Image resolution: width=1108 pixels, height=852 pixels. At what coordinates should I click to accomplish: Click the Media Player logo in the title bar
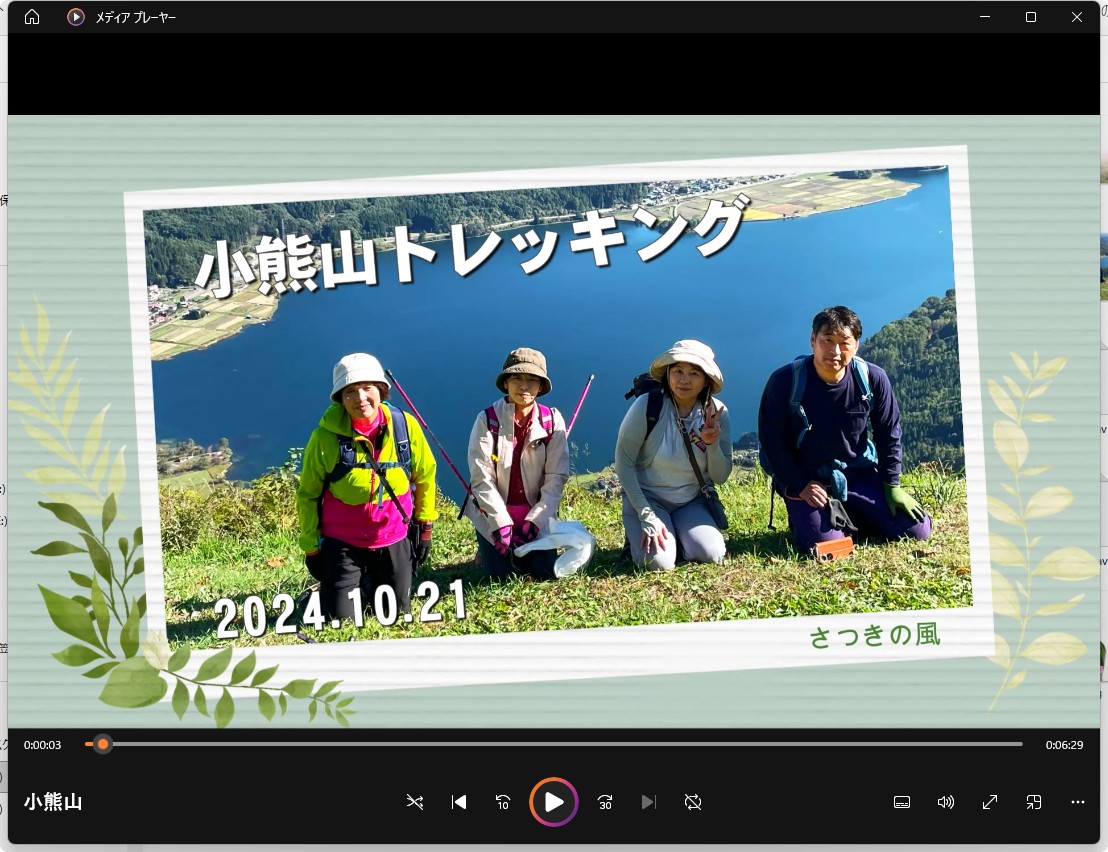pyautogui.click(x=75, y=17)
